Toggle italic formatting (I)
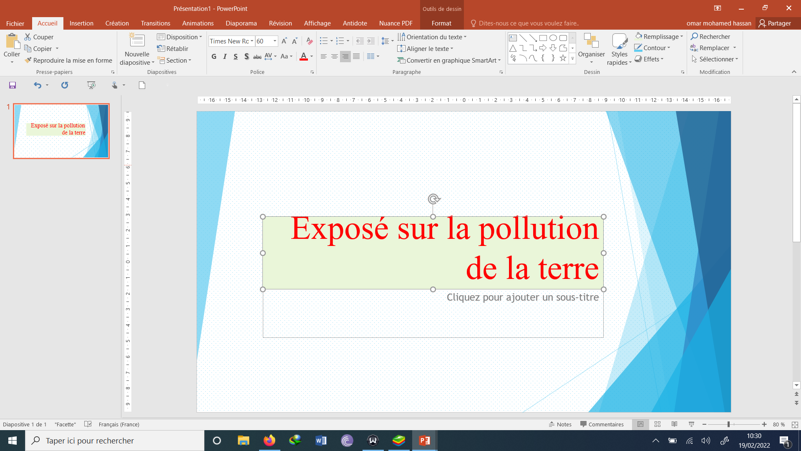801x451 pixels. coord(225,57)
